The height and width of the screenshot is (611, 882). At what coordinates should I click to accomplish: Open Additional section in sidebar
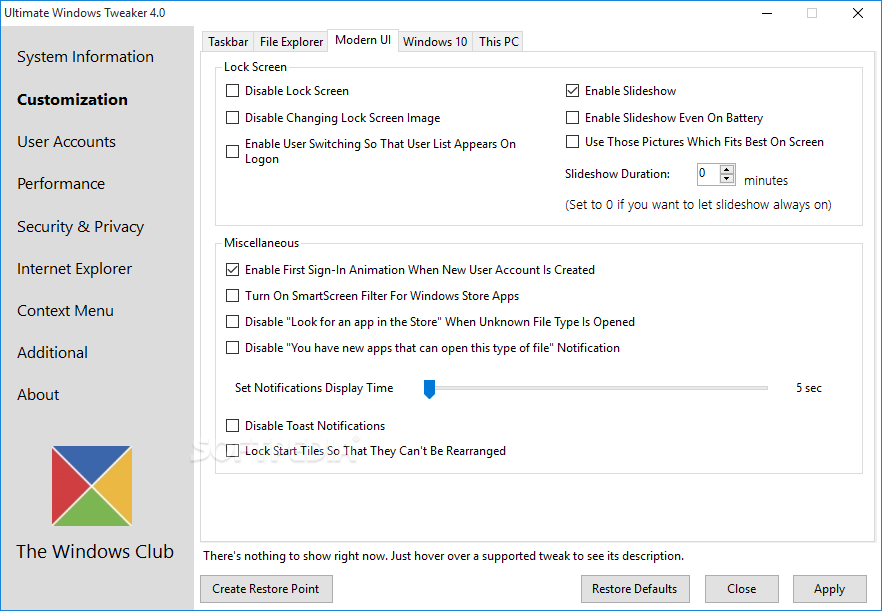click(x=52, y=353)
